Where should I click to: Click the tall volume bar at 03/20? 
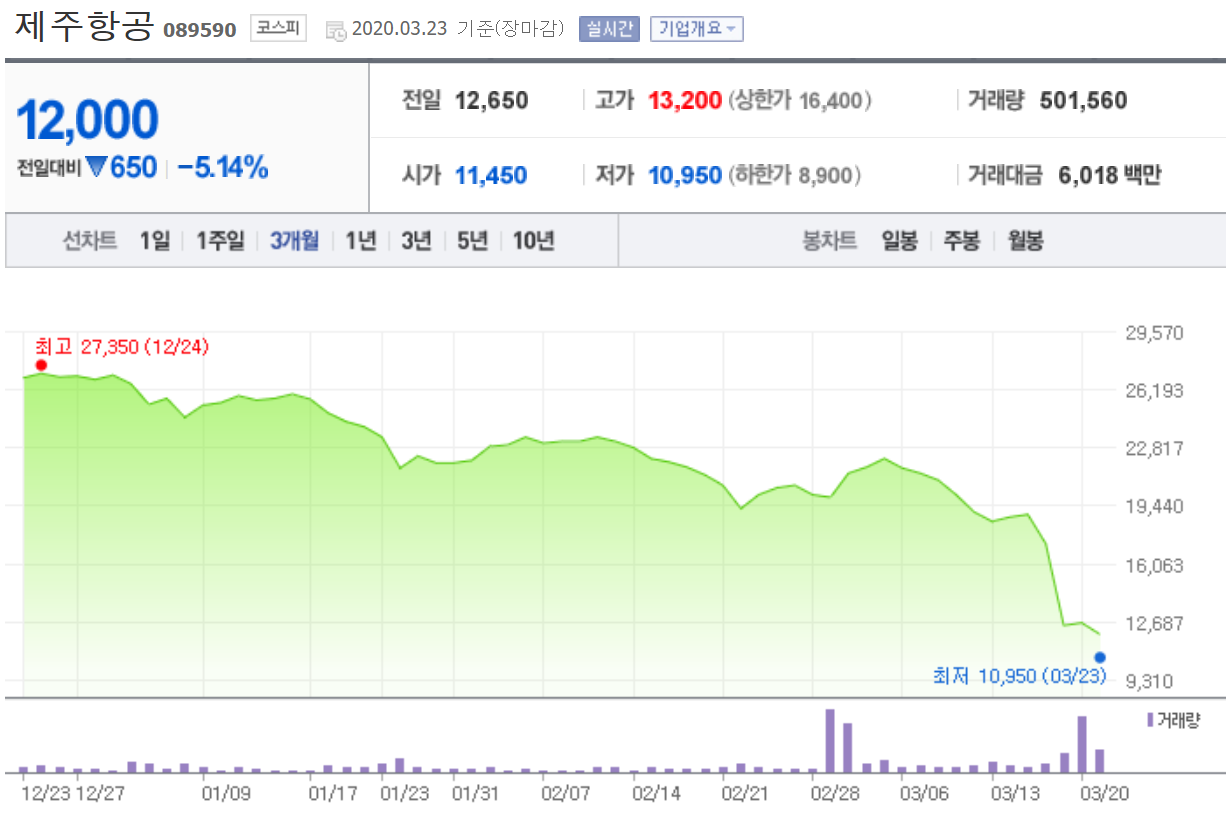point(1081,745)
